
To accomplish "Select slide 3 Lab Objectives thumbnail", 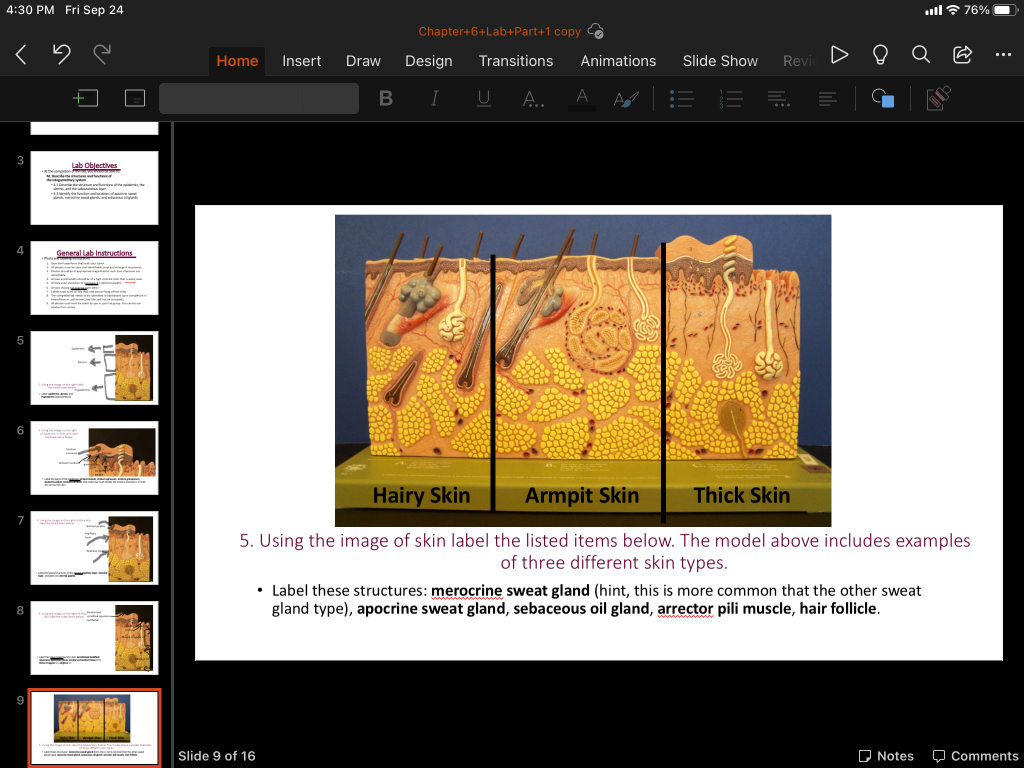I will pyautogui.click(x=94, y=188).
